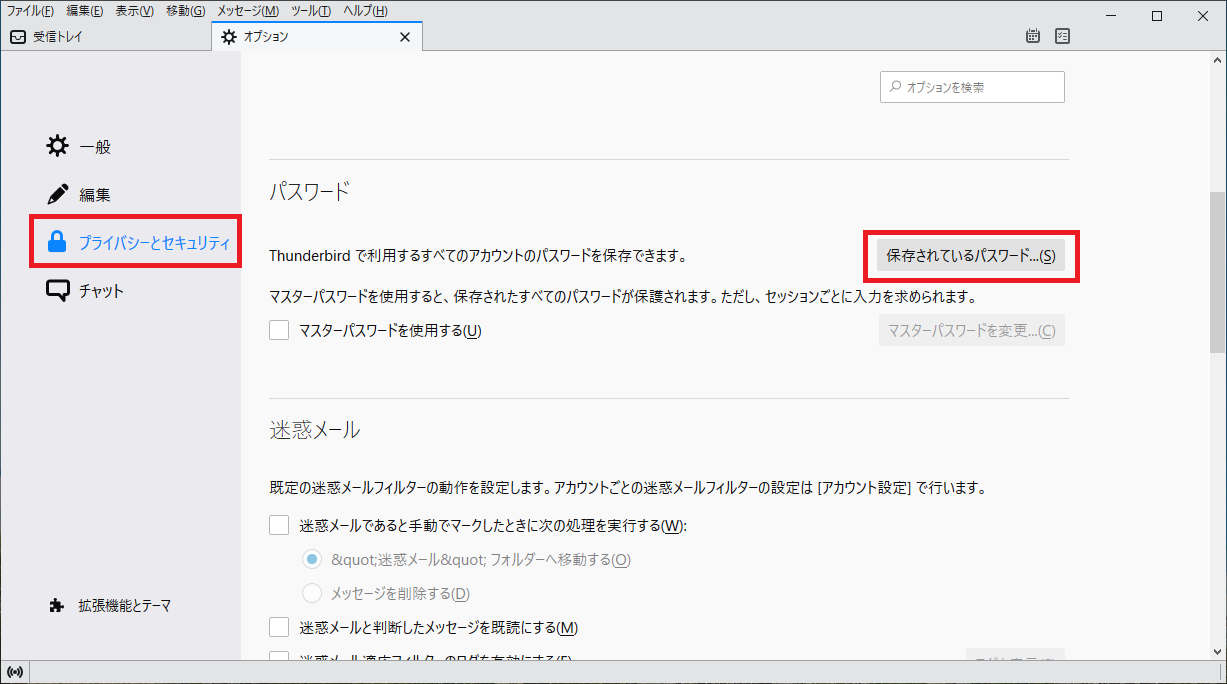Screen dimensions: 1227x684
Task: Select 迷惑メールフォルダーへ移動する radio button
Action: [312, 559]
